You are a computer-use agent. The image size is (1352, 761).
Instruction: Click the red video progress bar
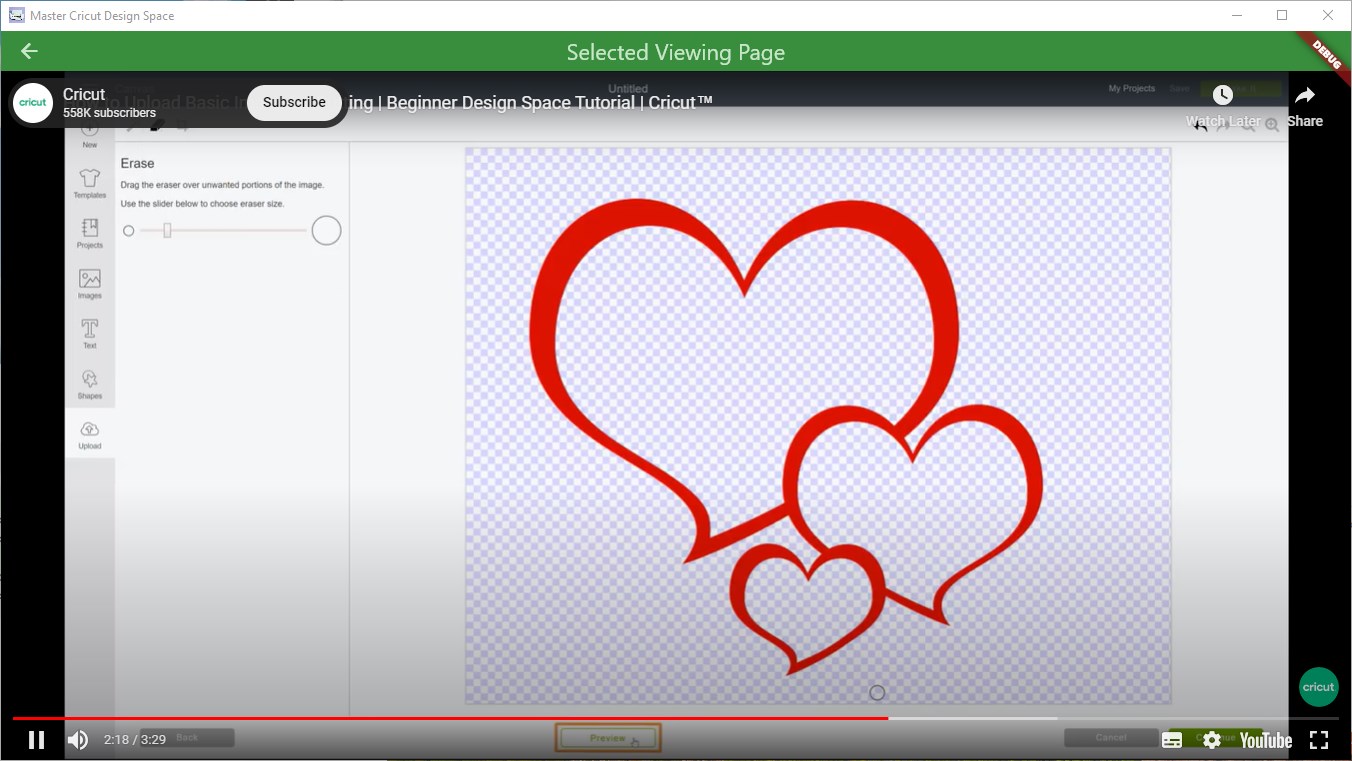(x=600, y=718)
